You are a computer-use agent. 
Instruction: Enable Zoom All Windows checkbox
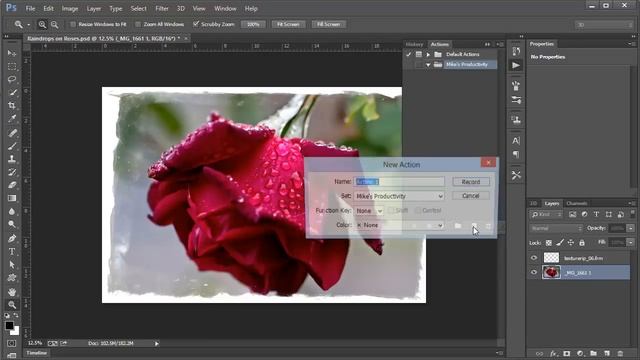(x=138, y=24)
